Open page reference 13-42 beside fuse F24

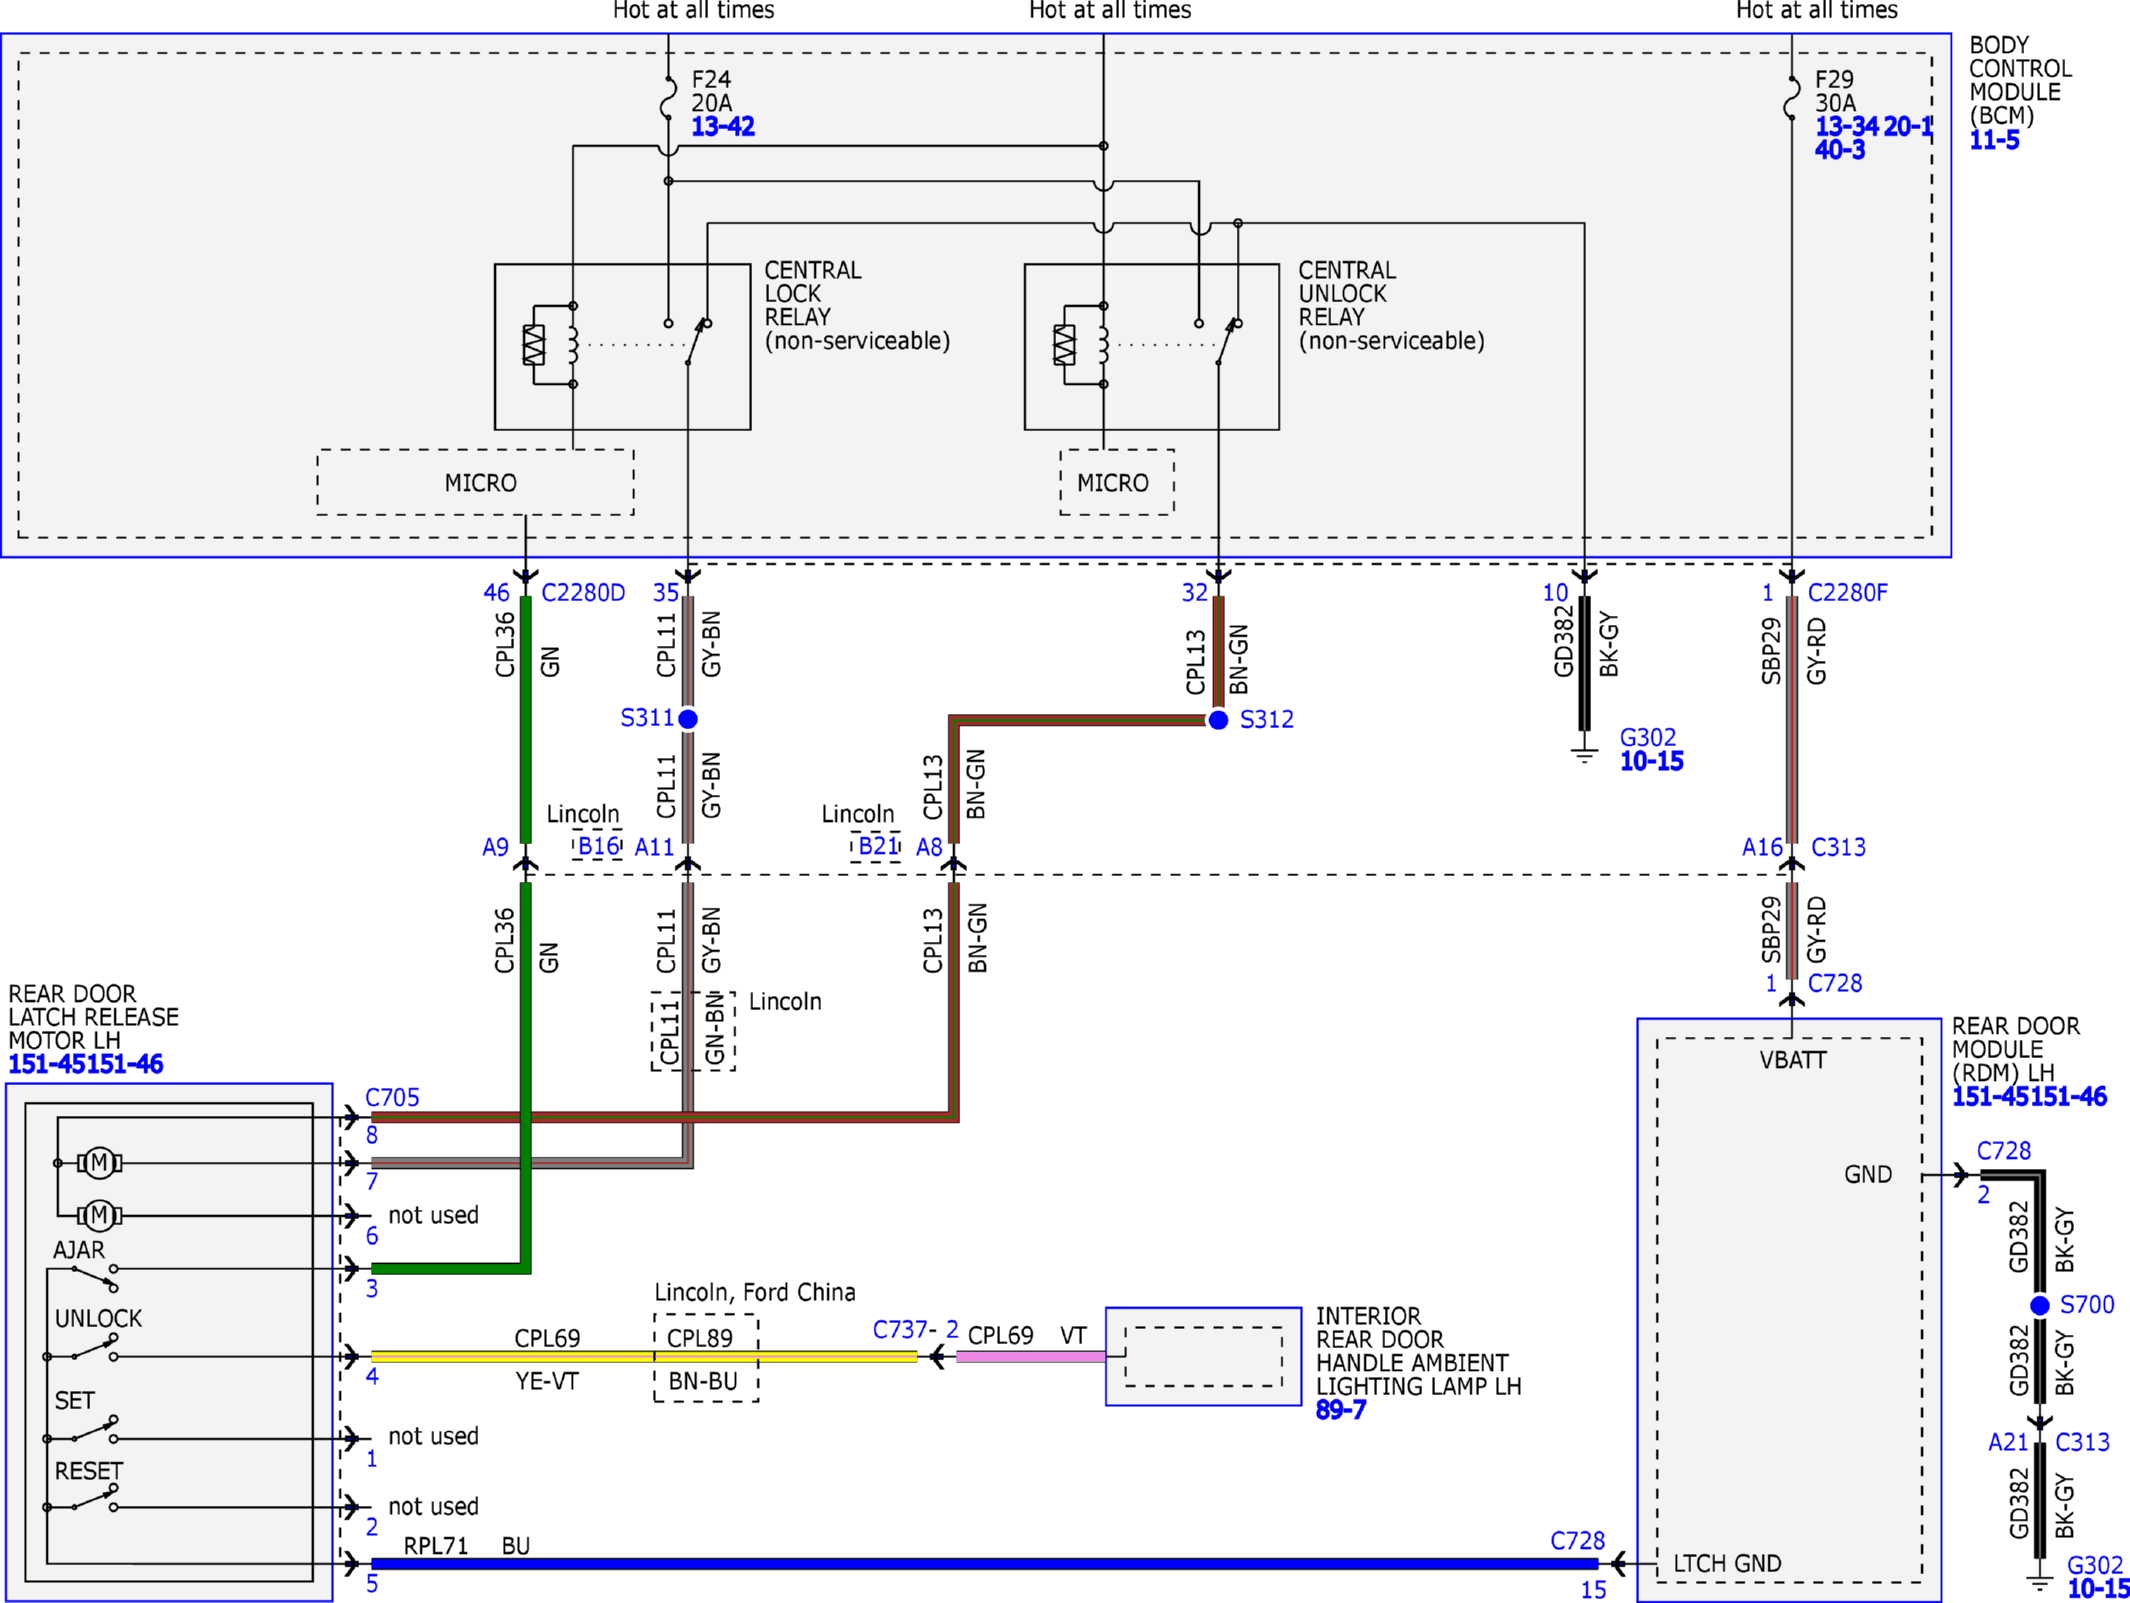coord(722,127)
